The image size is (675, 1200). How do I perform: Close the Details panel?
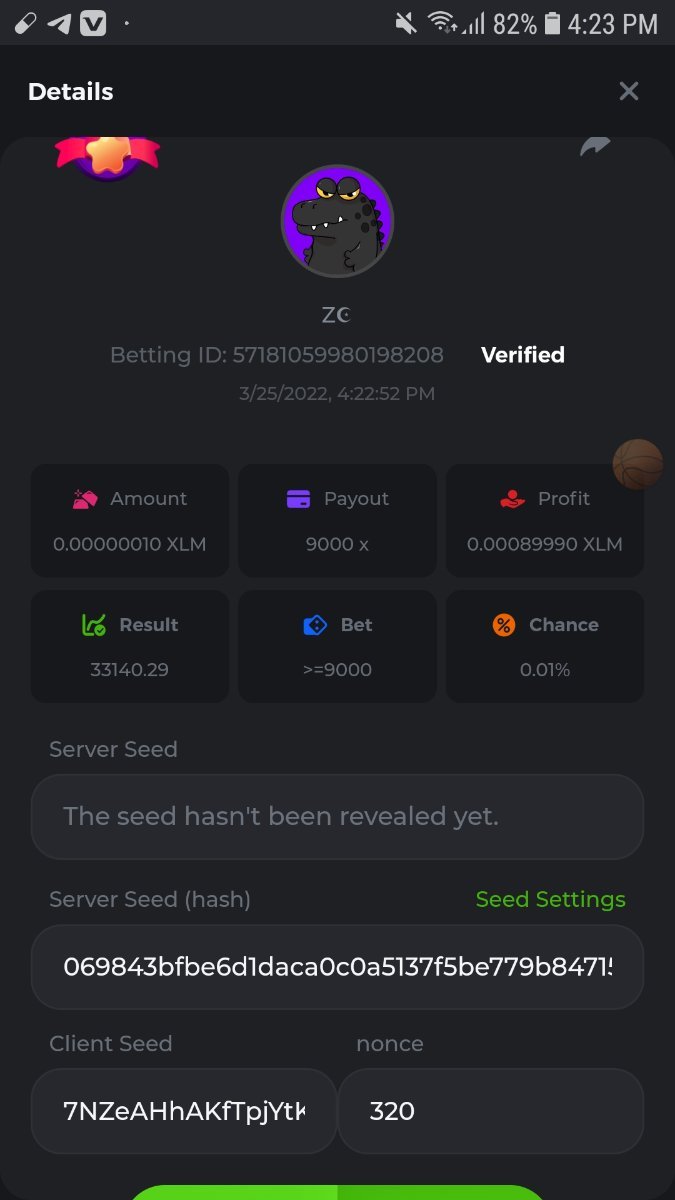click(x=629, y=92)
